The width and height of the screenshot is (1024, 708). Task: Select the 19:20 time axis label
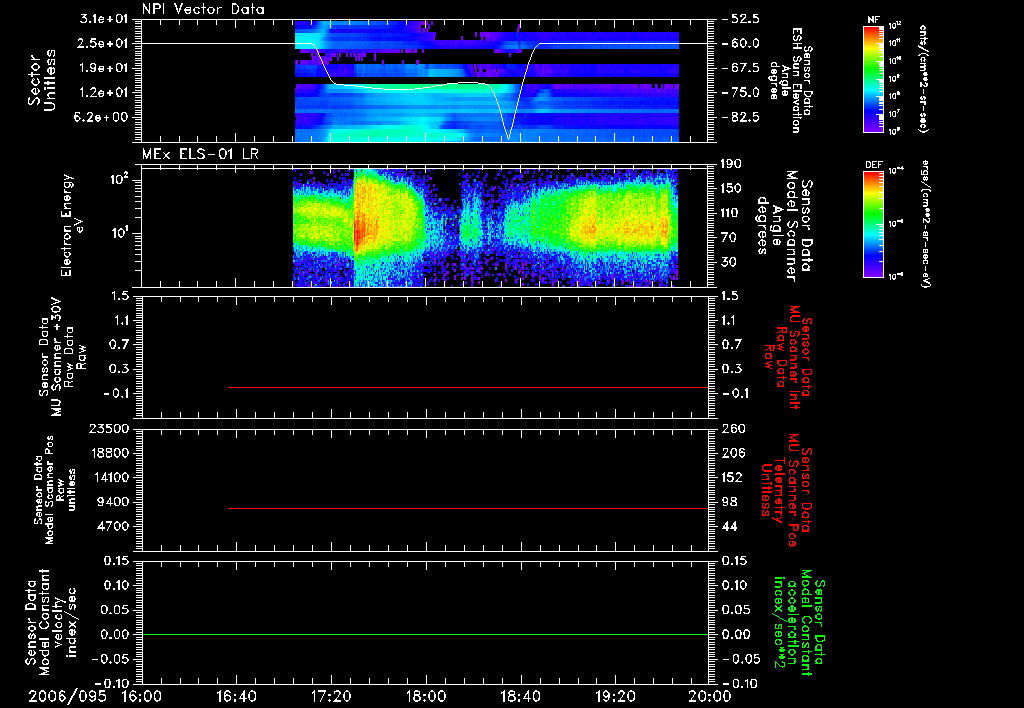[x=615, y=696]
